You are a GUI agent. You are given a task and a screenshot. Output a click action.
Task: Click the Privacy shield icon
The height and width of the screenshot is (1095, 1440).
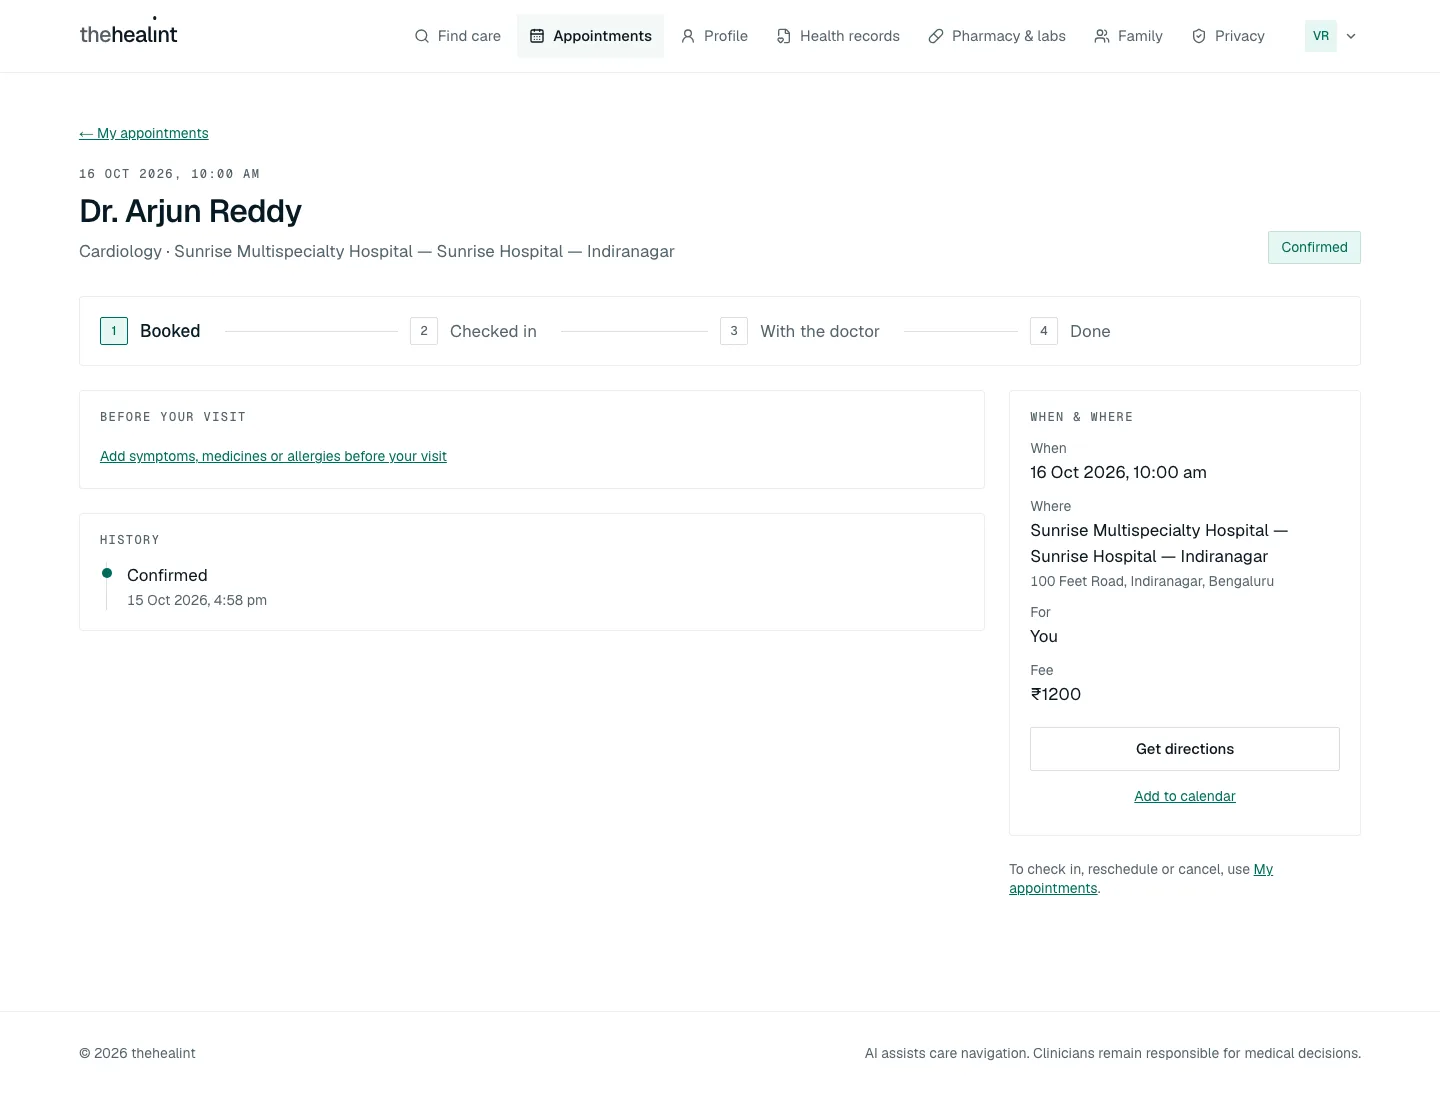pyautogui.click(x=1199, y=36)
